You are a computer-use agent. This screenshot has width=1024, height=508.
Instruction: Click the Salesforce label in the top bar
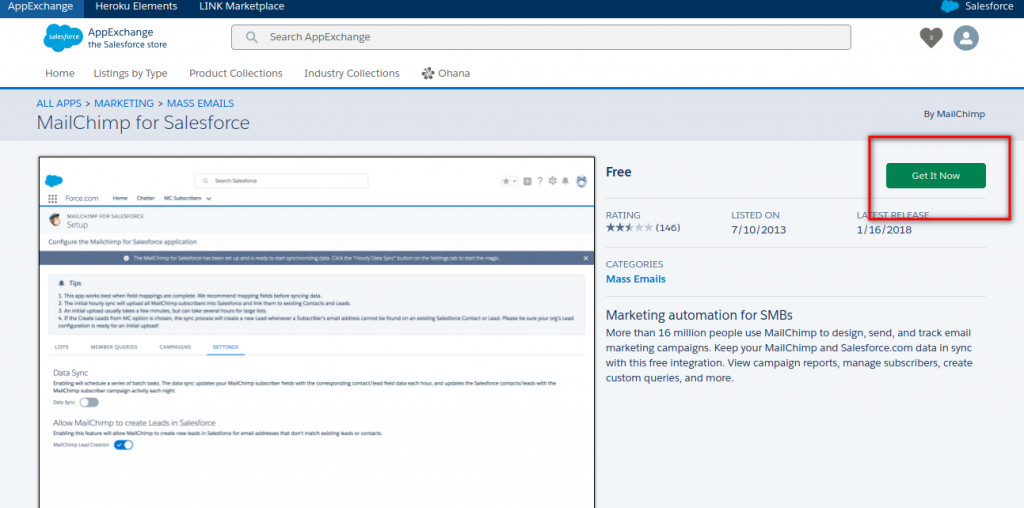(x=987, y=7)
